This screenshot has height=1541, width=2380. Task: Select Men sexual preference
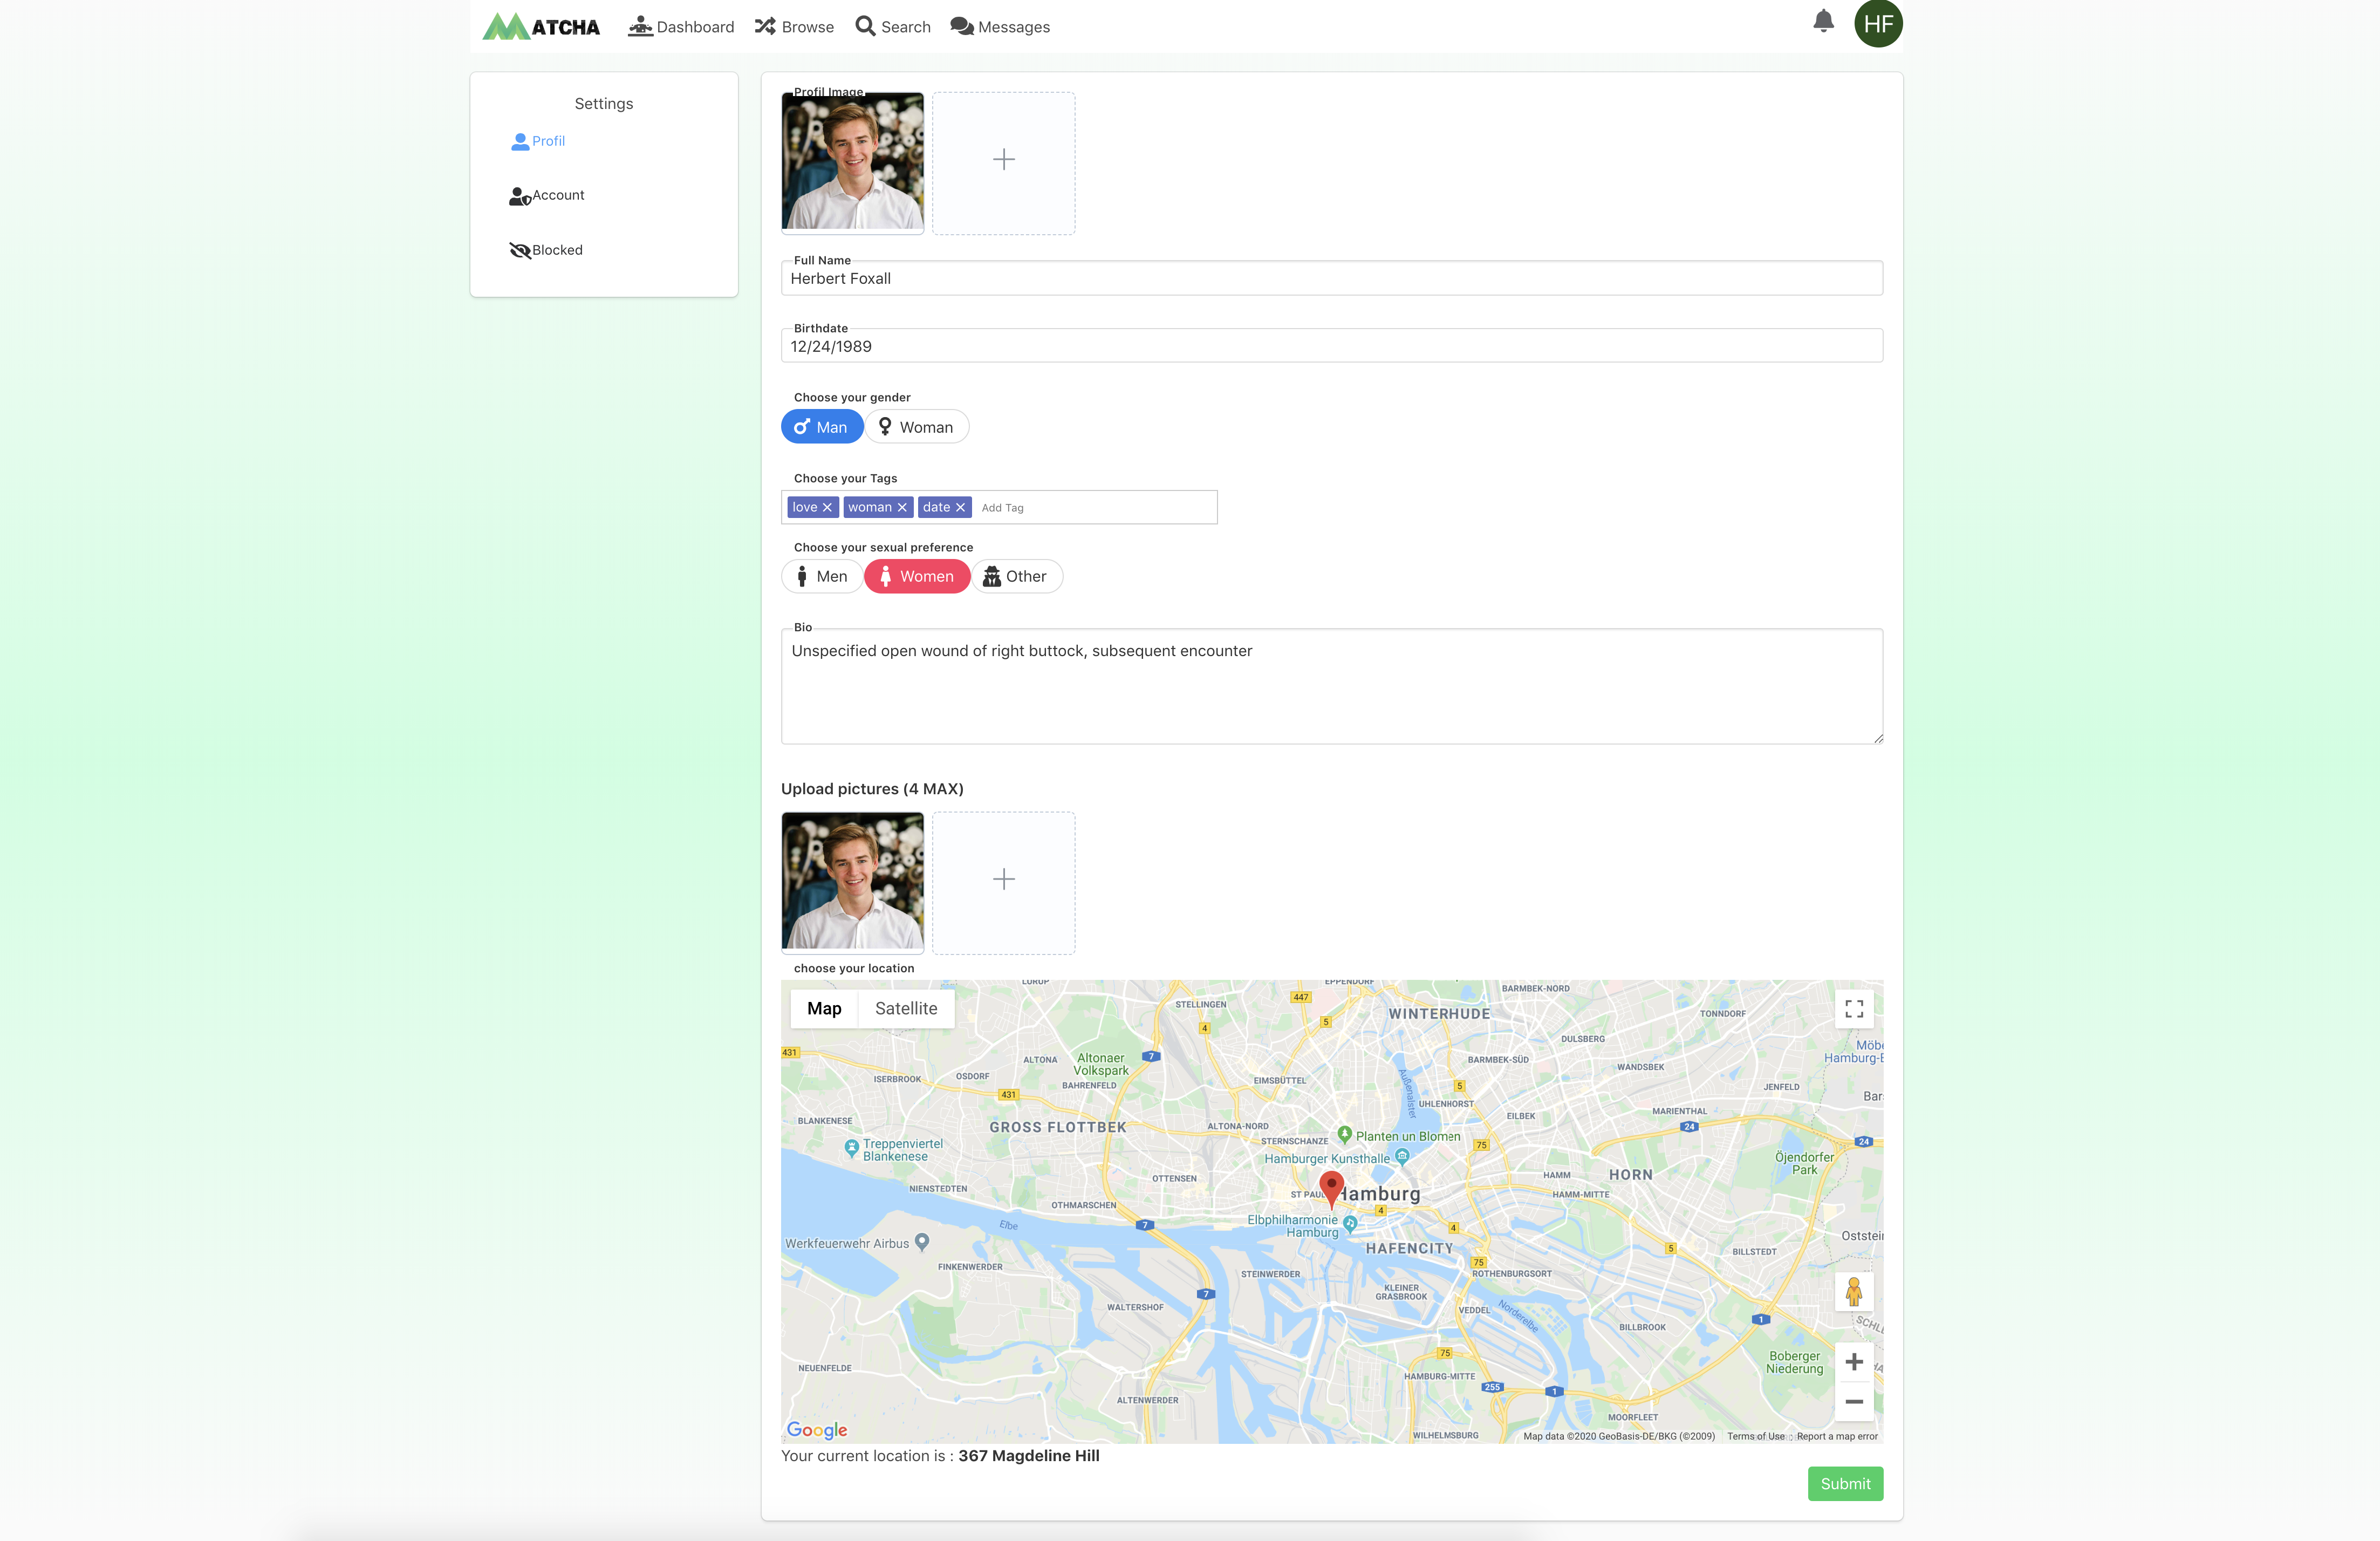tap(821, 577)
